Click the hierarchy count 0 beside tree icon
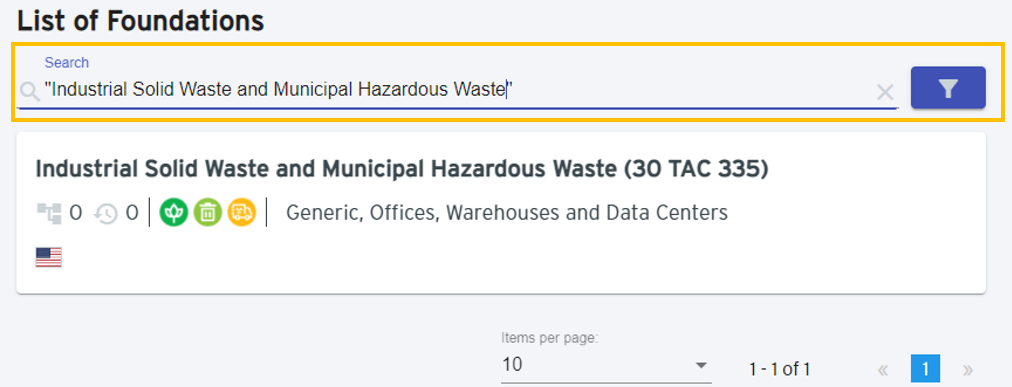 pos(76,213)
